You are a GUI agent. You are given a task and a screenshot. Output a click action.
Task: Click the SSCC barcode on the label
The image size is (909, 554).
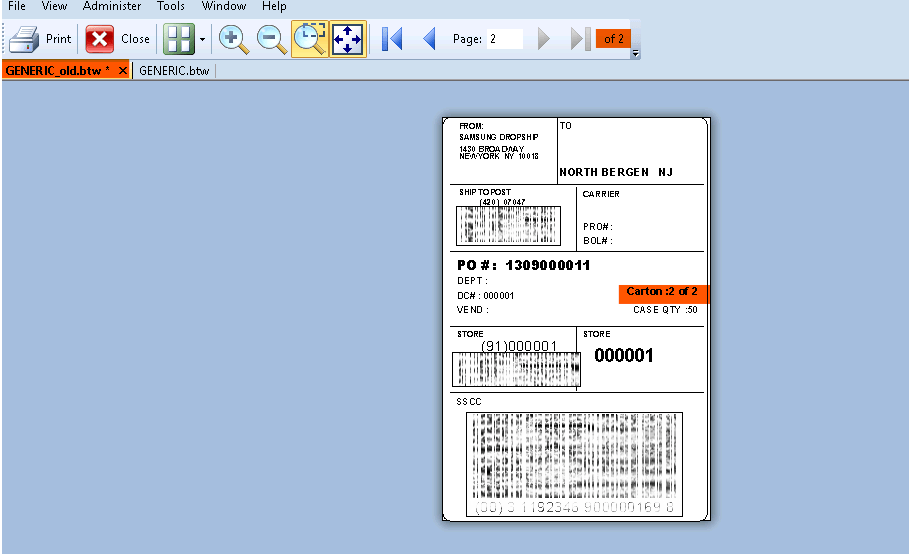coord(575,464)
